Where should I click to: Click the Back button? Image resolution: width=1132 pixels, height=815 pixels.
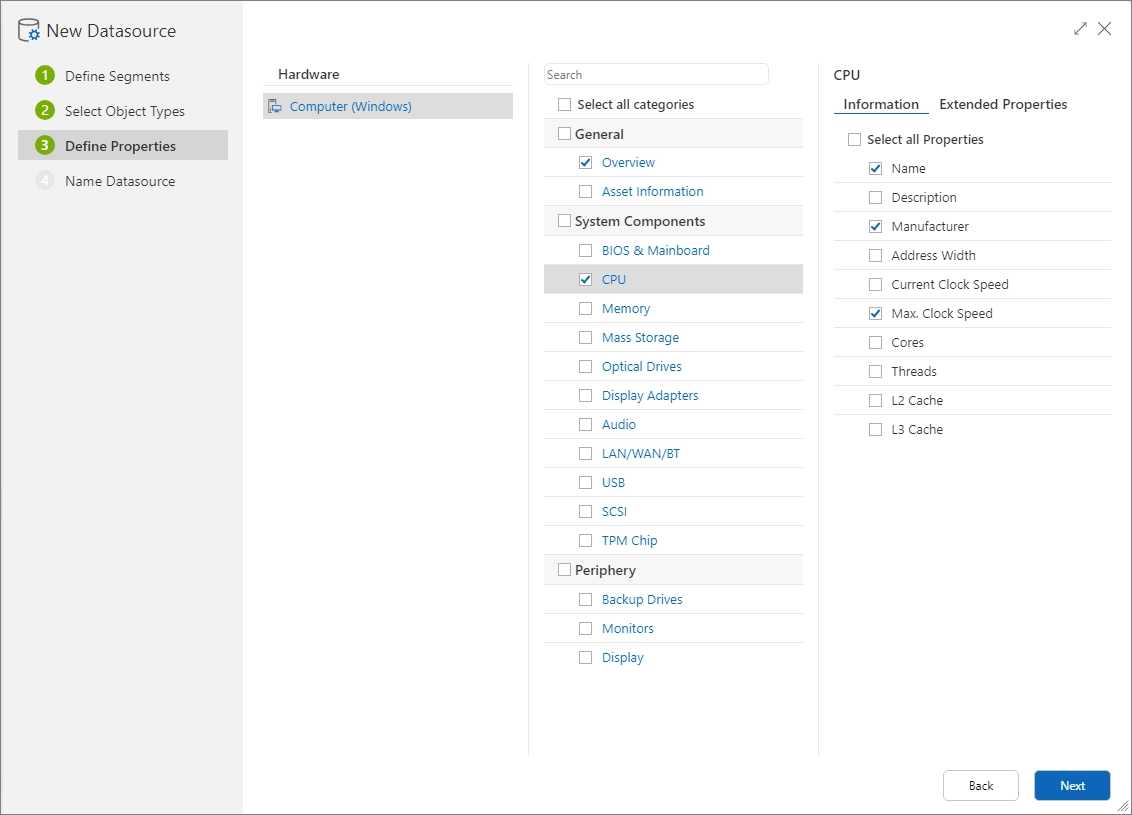pos(980,785)
